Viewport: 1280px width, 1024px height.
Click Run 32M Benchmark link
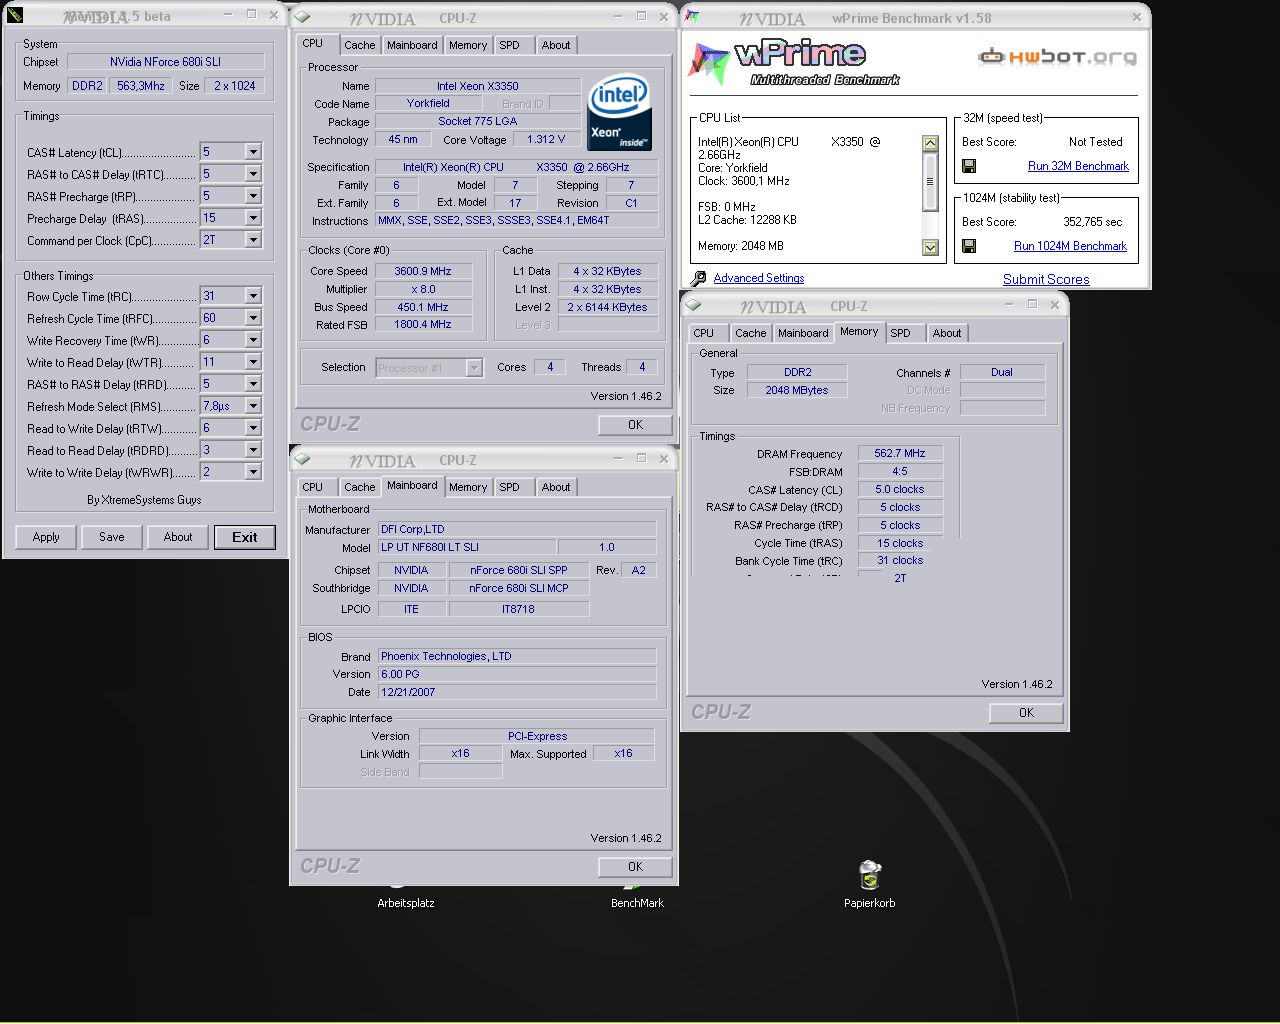pos(1078,166)
